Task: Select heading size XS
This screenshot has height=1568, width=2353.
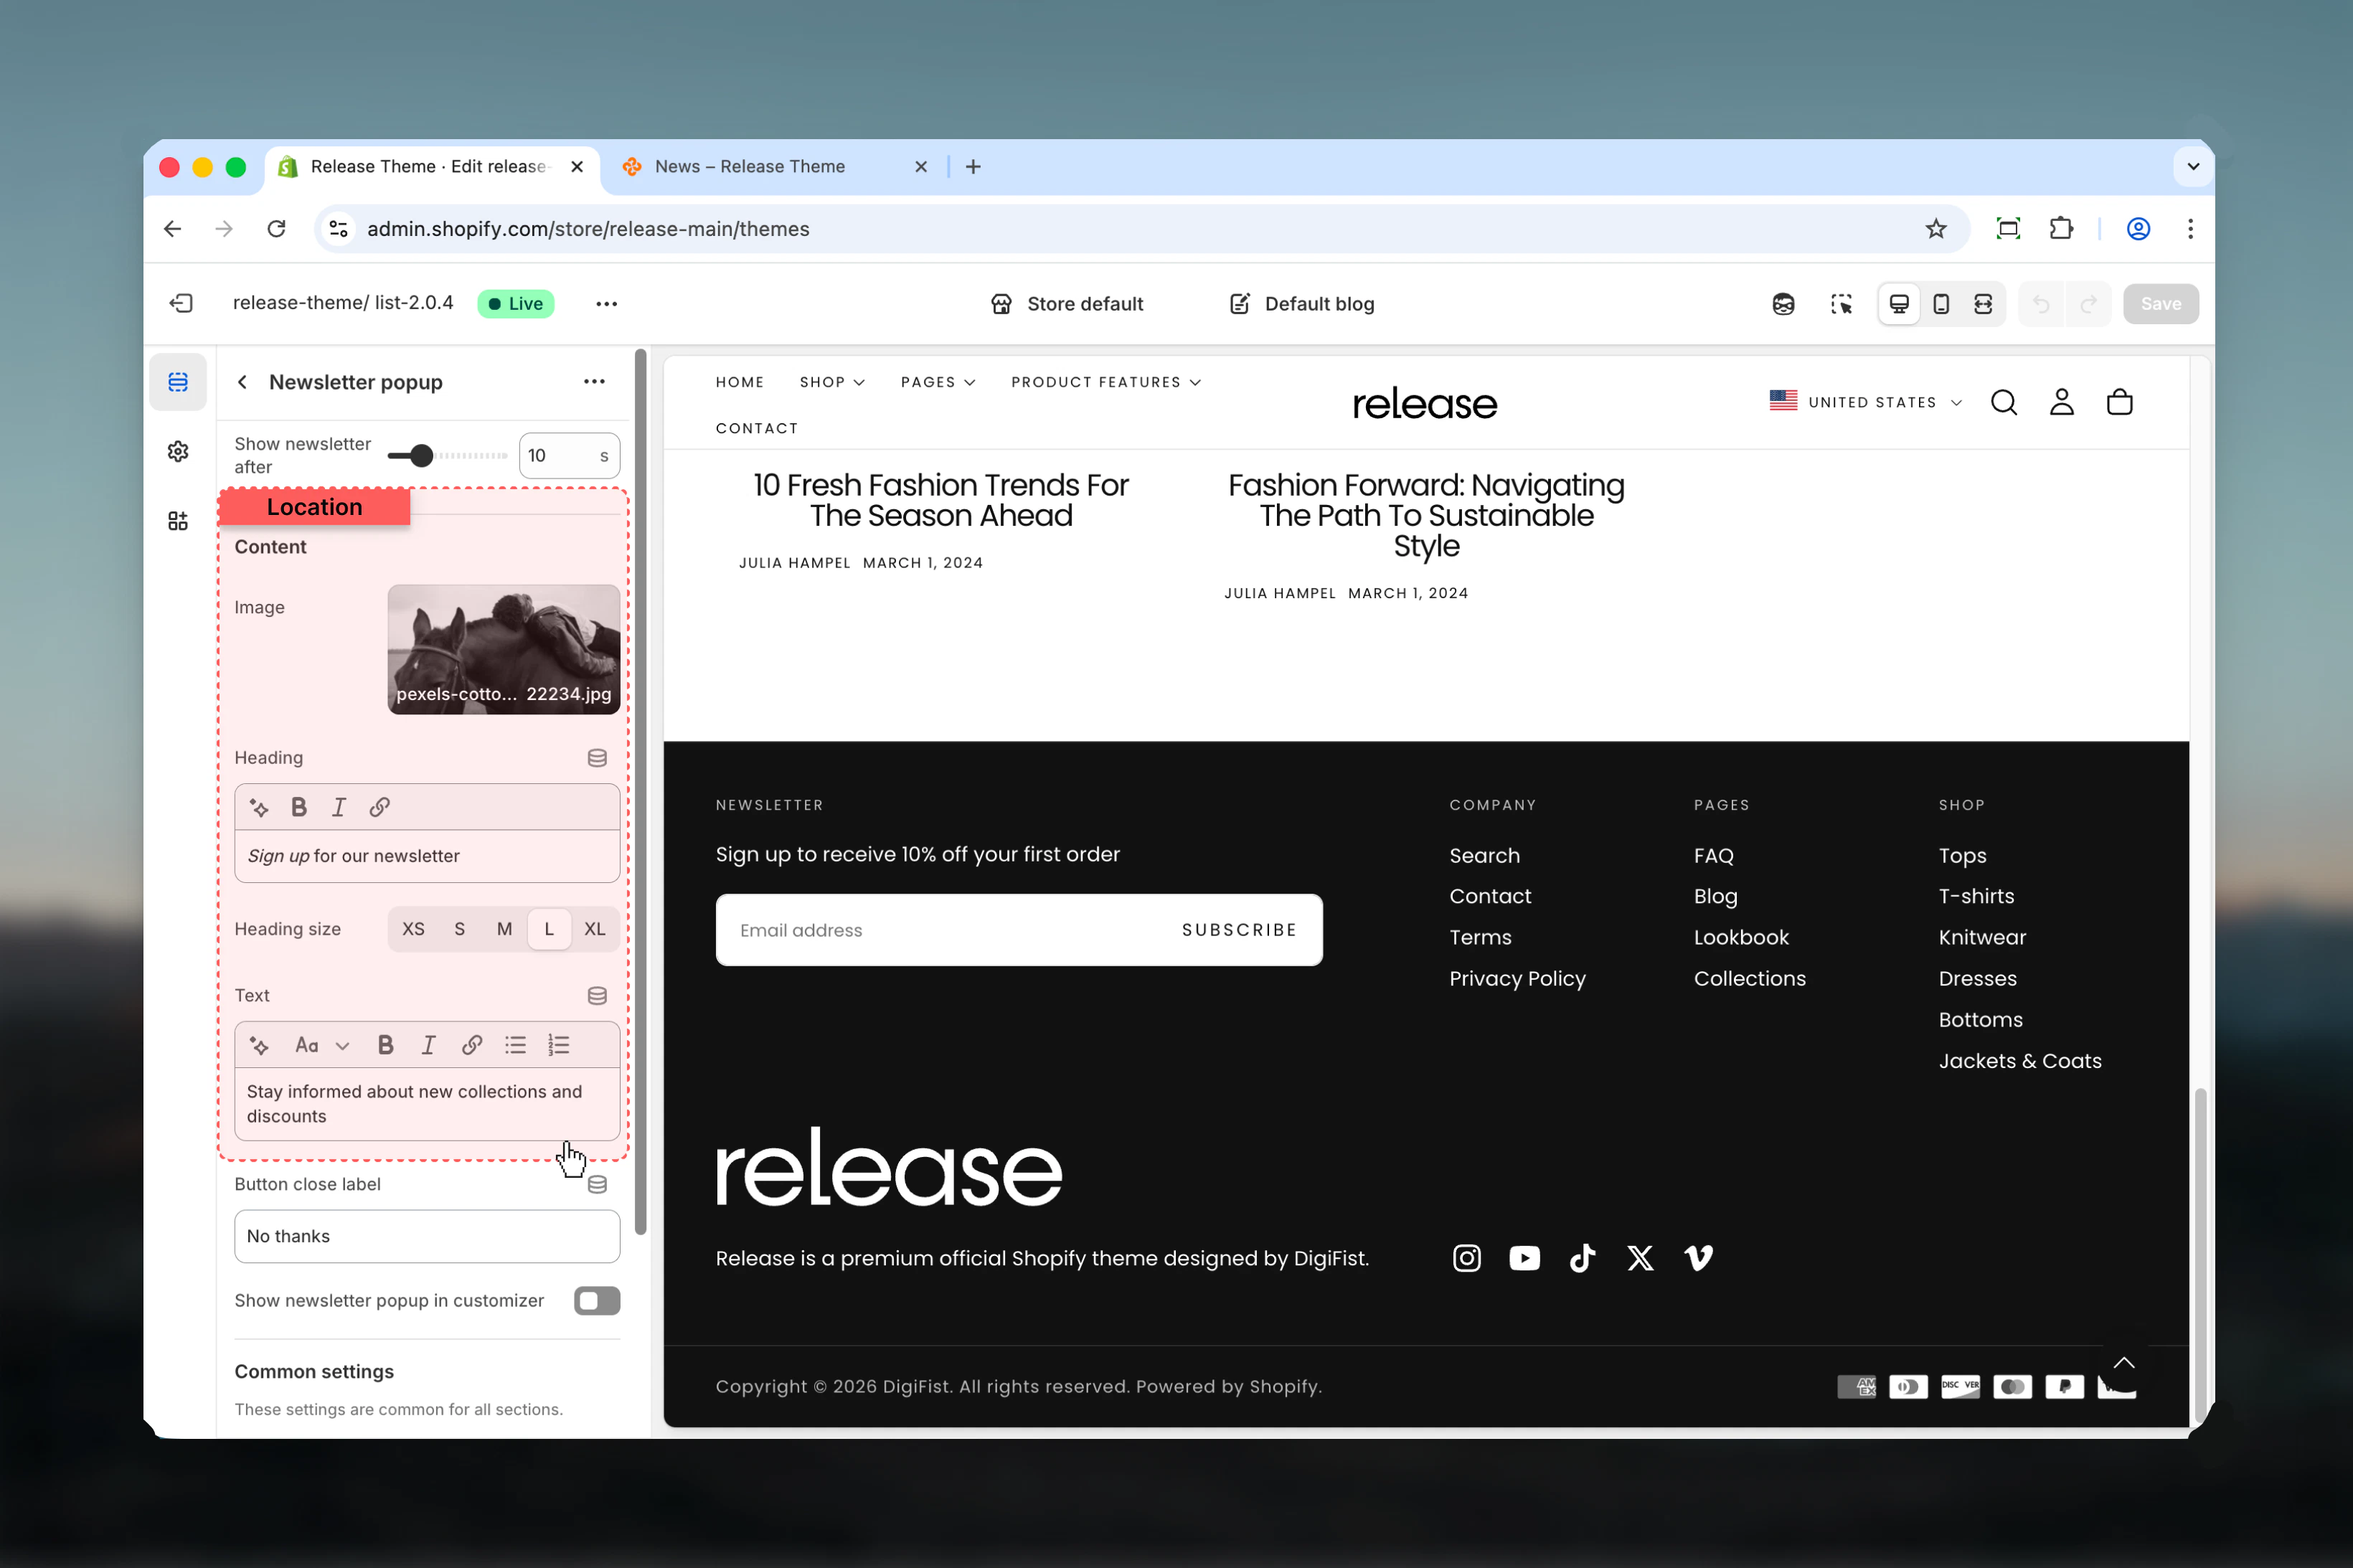Action: tap(413, 929)
